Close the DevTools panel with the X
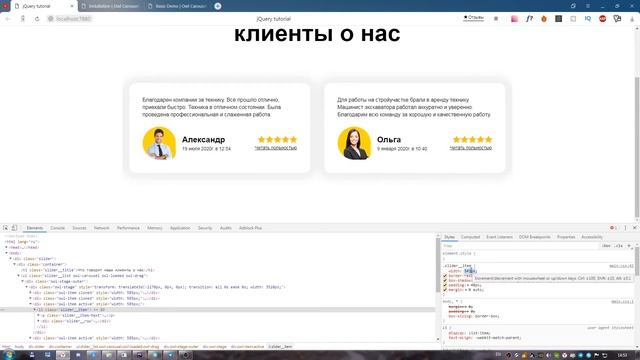The height and width of the screenshot is (360, 640). 634,228
